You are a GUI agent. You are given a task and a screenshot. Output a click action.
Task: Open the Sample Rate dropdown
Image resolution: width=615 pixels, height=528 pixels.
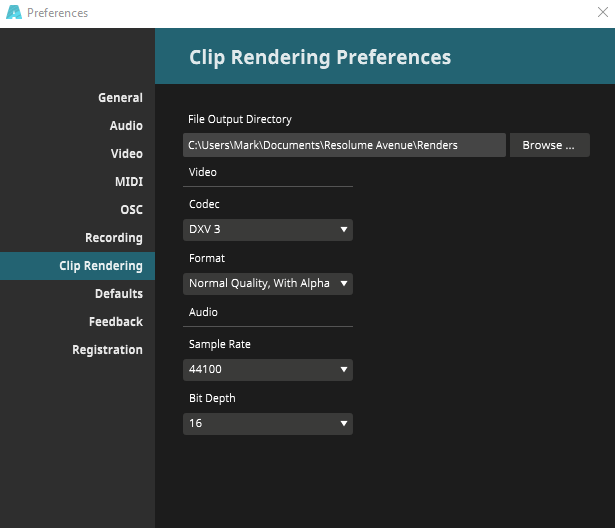pyautogui.click(x=268, y=370)
